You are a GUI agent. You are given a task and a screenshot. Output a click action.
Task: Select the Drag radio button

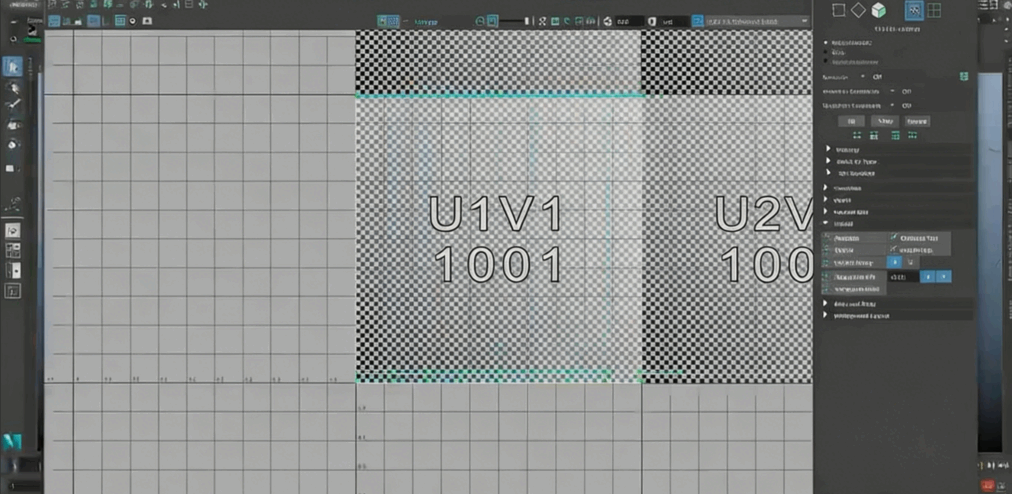(x=826, y=53)
